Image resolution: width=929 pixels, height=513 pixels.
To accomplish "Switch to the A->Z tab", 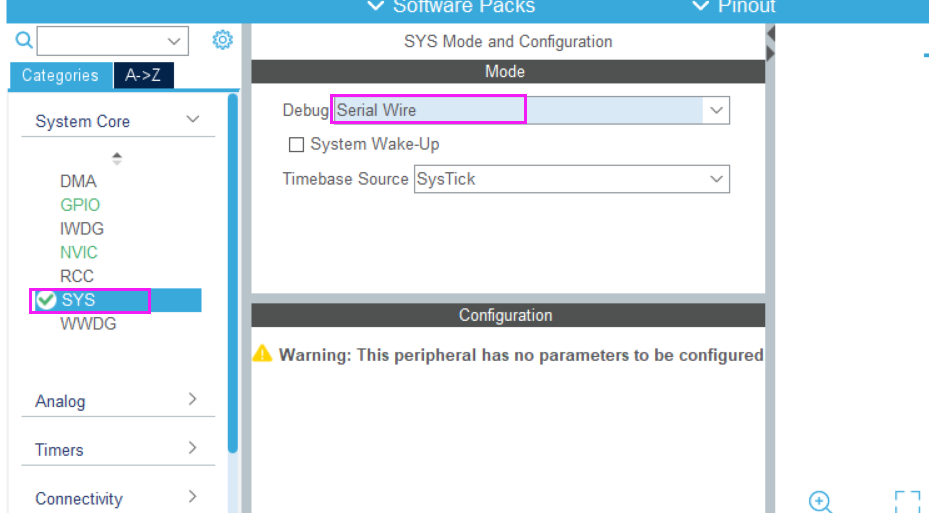I will click(143, 75).
